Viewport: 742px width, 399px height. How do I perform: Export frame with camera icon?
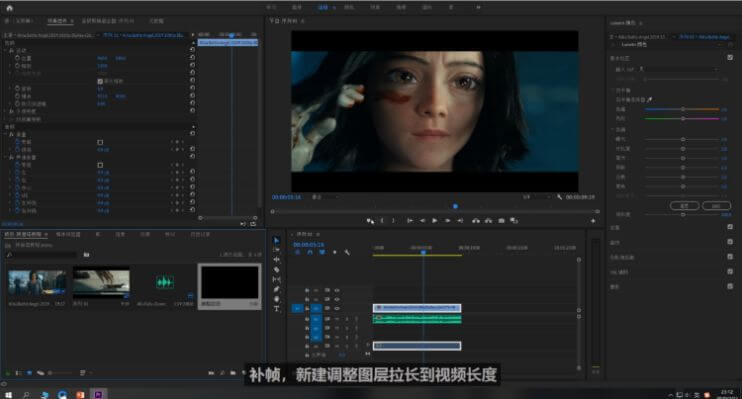click(501, 221)
